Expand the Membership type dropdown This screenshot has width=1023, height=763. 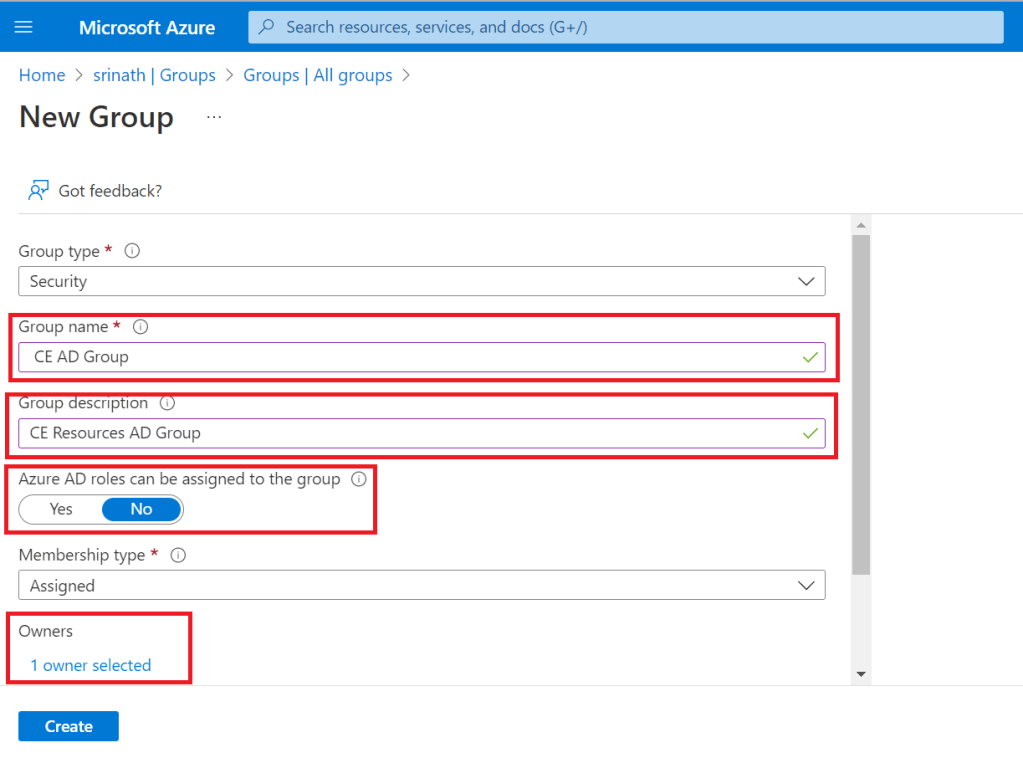[x=421, y=586]
